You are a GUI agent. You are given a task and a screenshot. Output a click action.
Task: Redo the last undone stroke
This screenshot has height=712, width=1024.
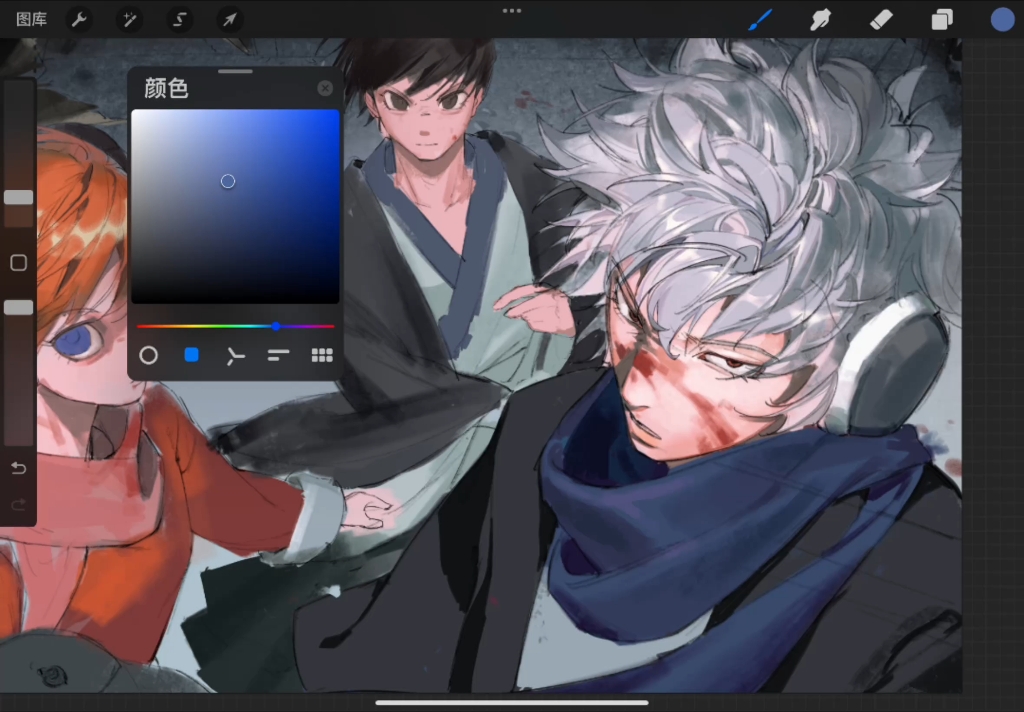click(x=18, y=504)
